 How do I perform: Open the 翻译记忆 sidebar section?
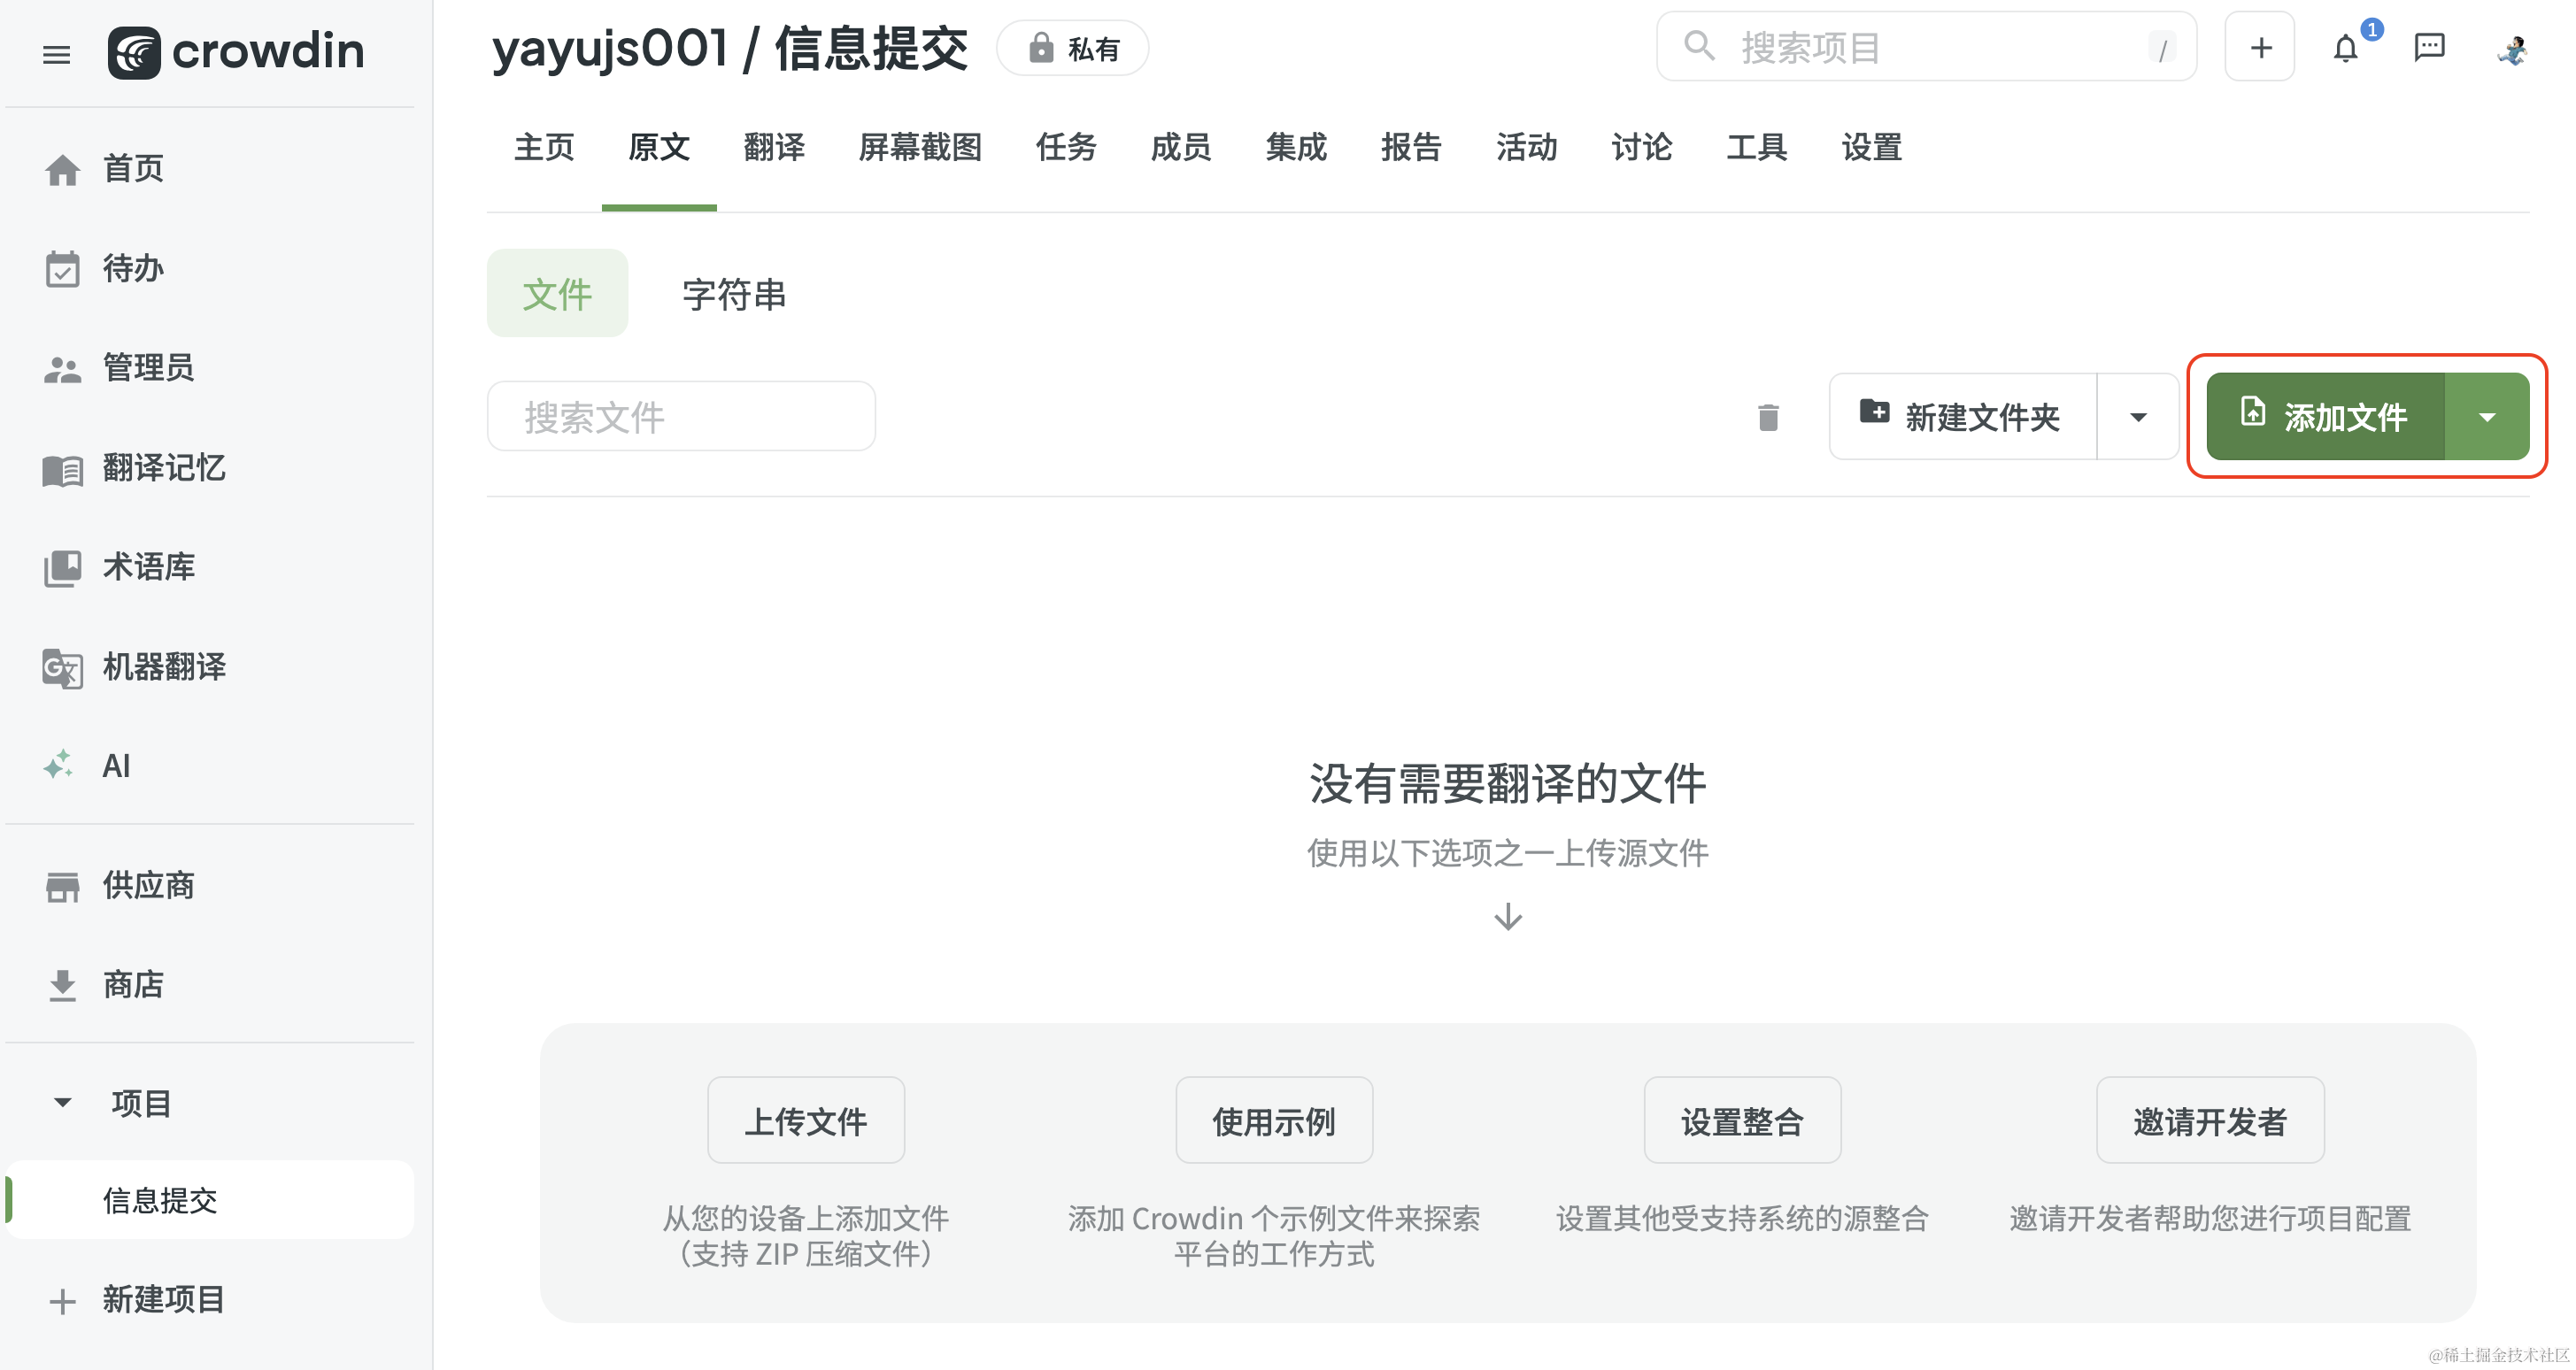pos(163,468)
